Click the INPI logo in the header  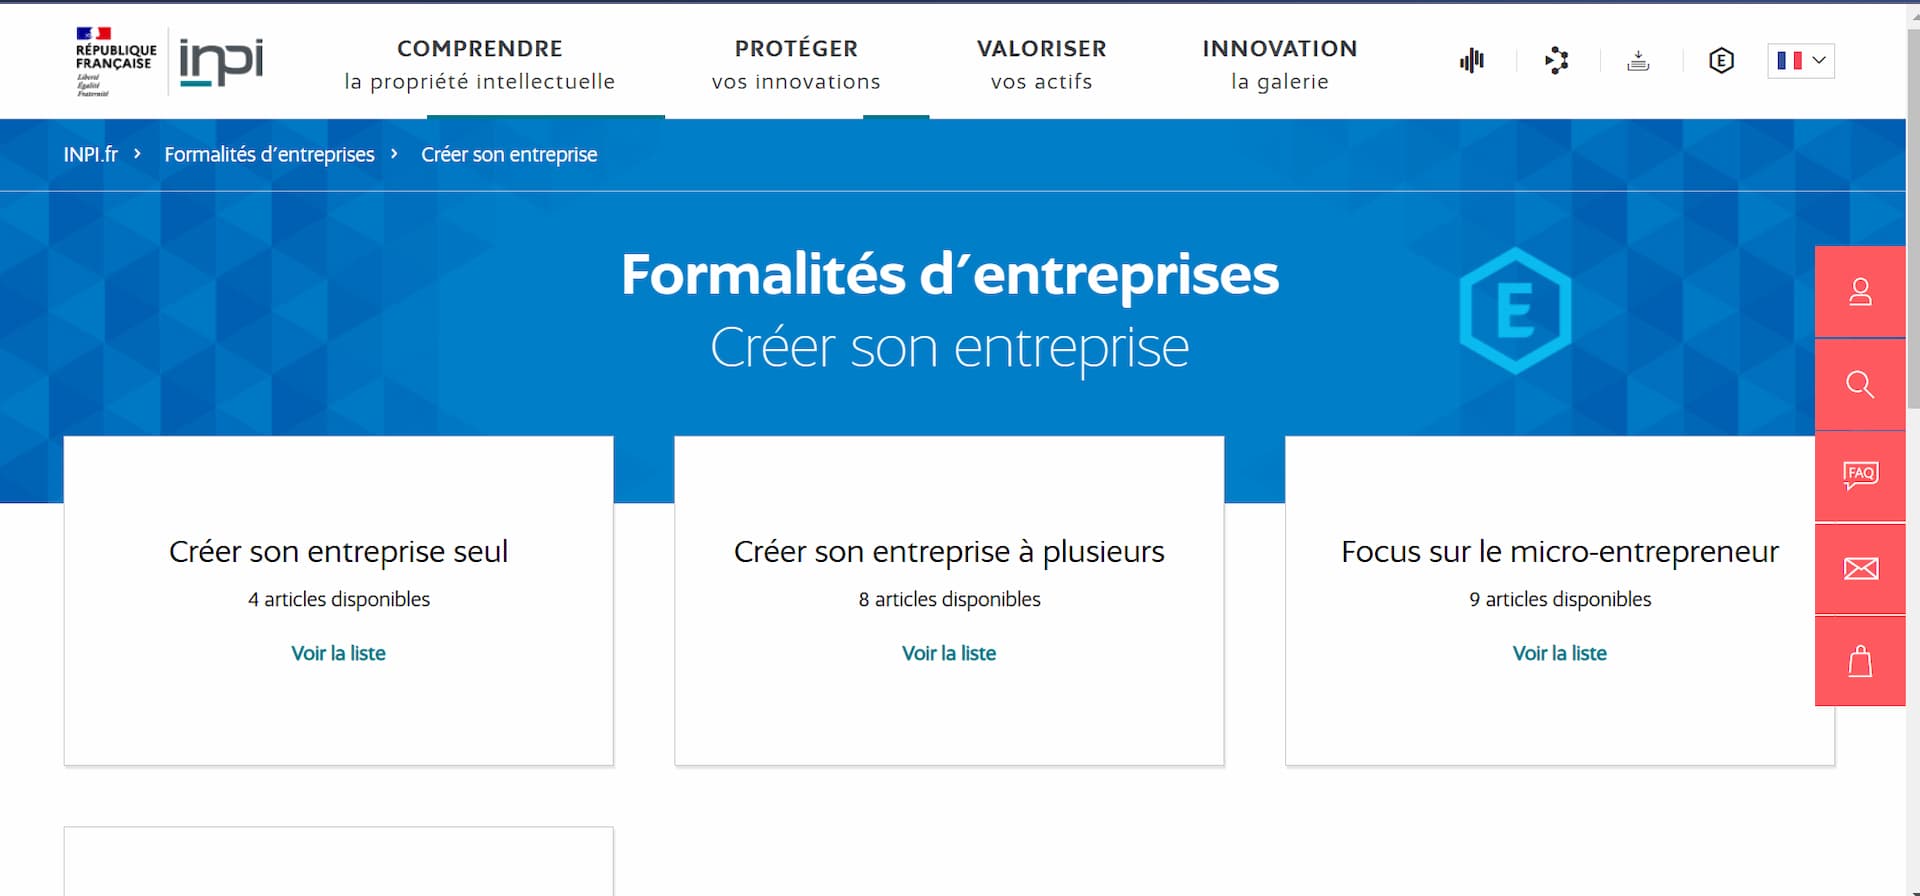point(221,62)
